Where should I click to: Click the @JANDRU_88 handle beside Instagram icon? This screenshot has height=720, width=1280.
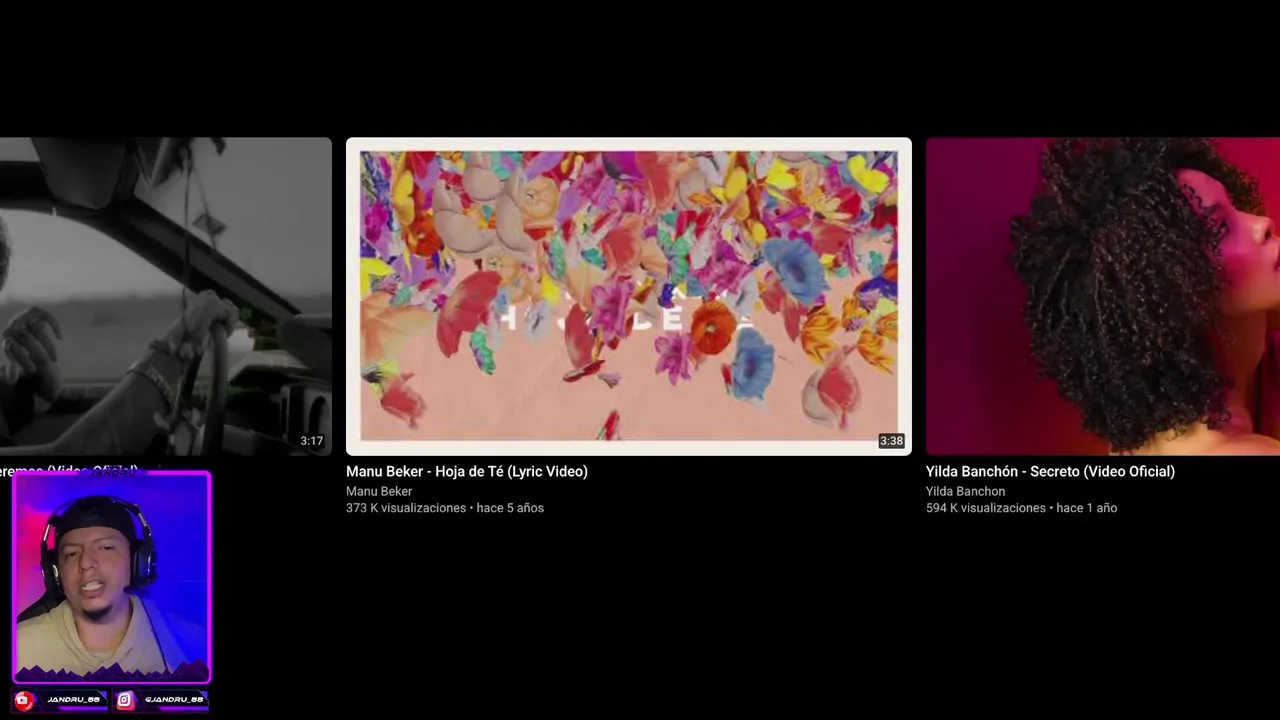tap(173, 700)
